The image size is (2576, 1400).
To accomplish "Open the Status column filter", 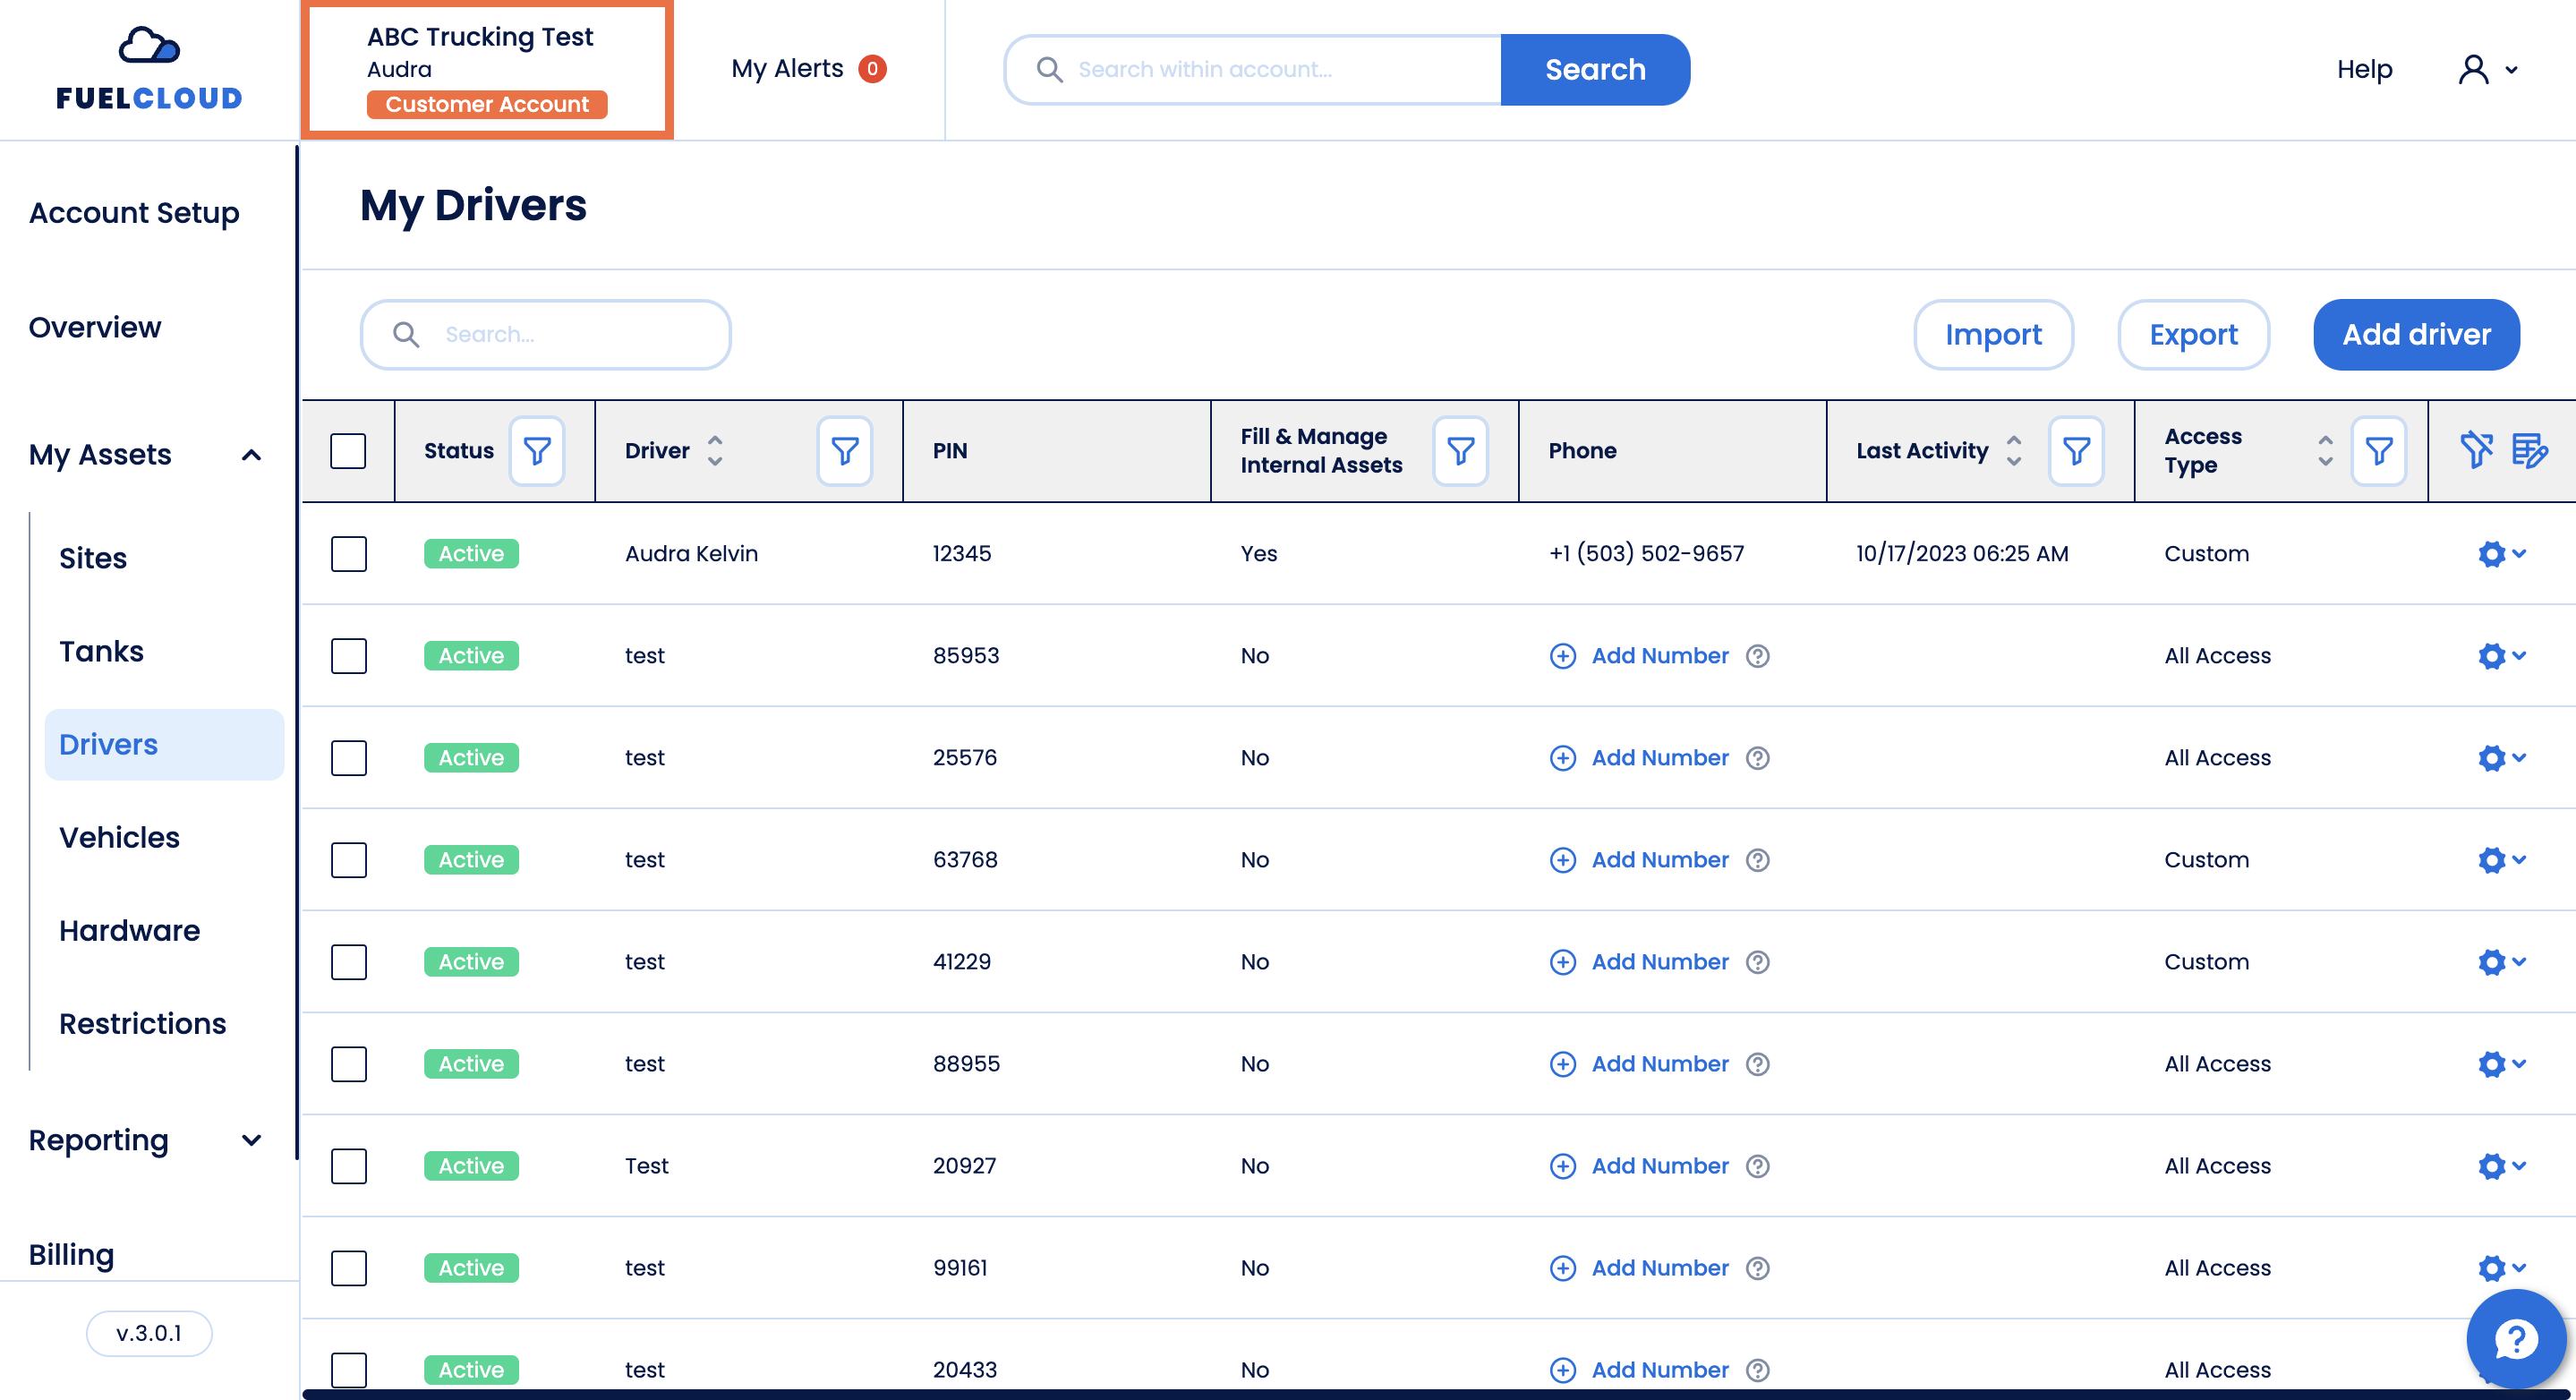I will (537, 451).
